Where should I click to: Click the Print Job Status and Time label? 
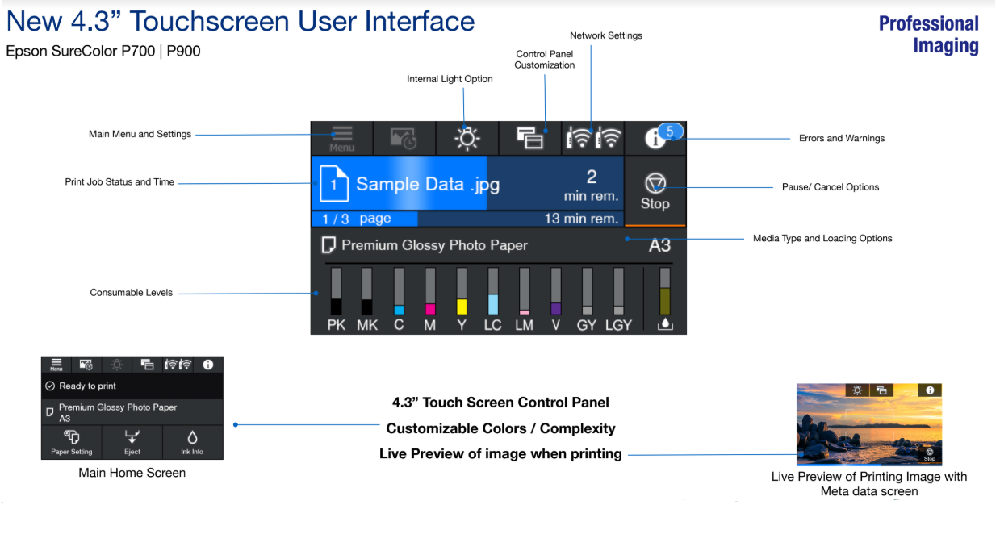click(x=119, y=182)
